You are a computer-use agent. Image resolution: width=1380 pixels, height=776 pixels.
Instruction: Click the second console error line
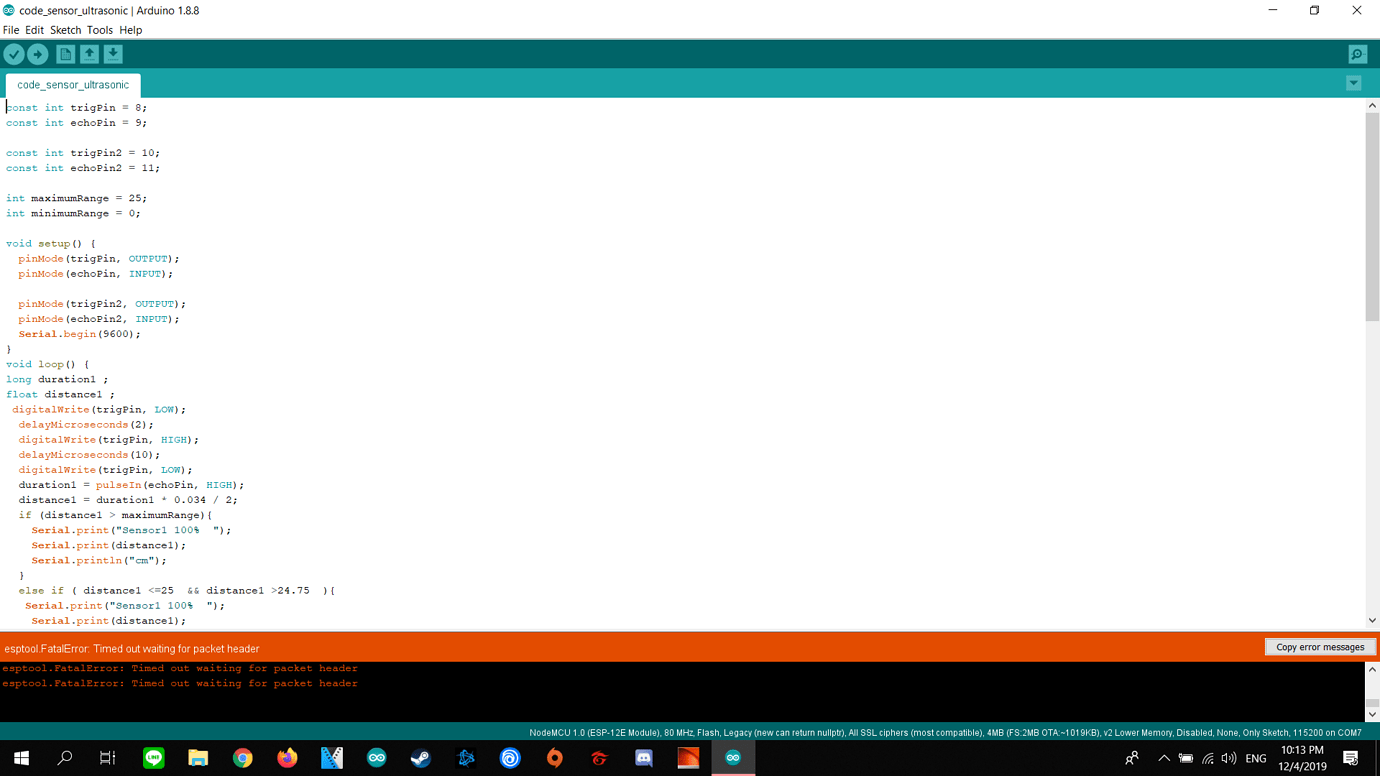point(180,683)
